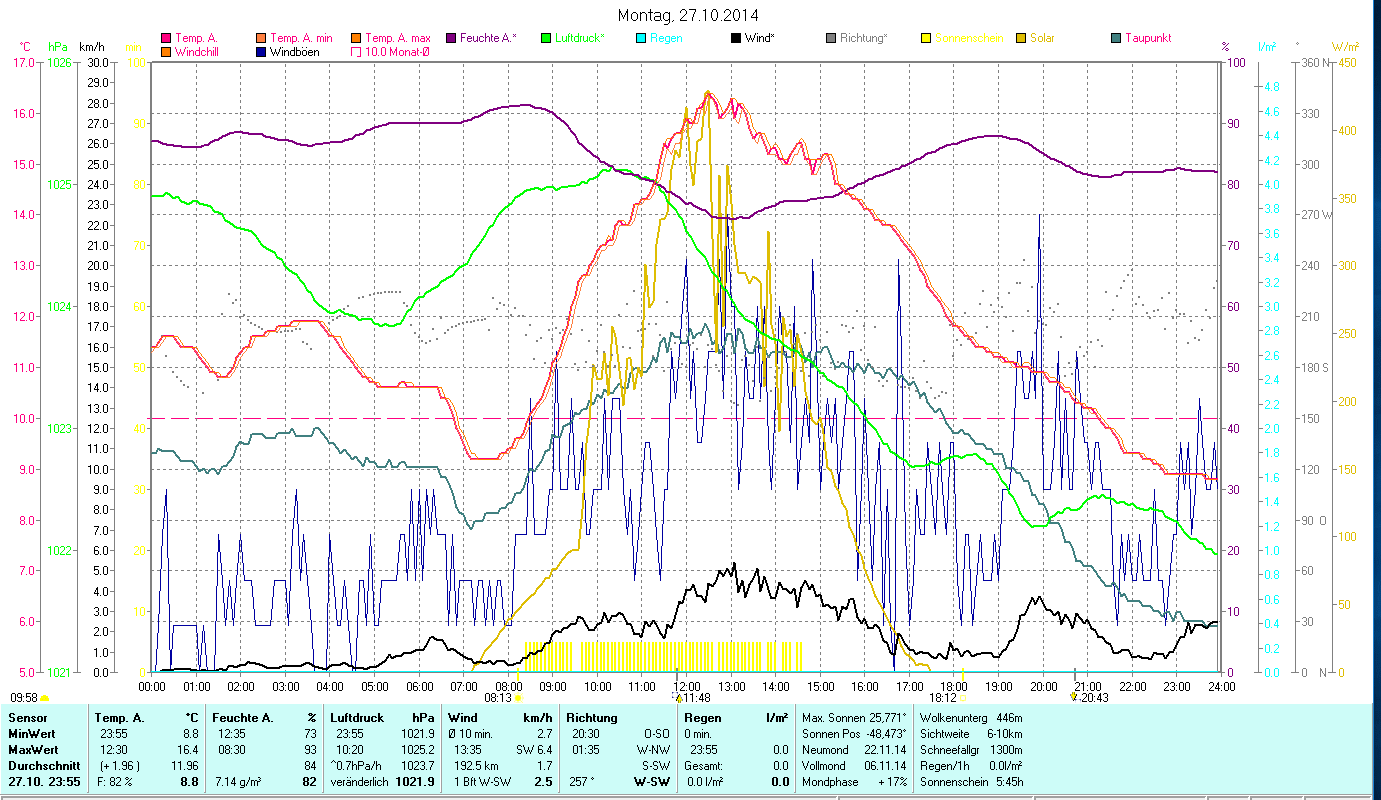Viewport: 1381px width, 800px height.
Task: Click the Regen column header in table
Action: tap(703, 718)
